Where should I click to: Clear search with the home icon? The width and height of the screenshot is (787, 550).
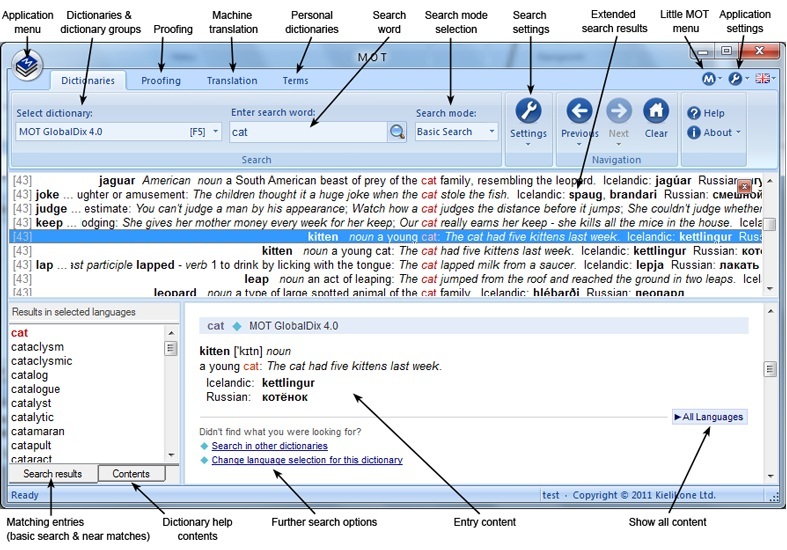(656, 111)
